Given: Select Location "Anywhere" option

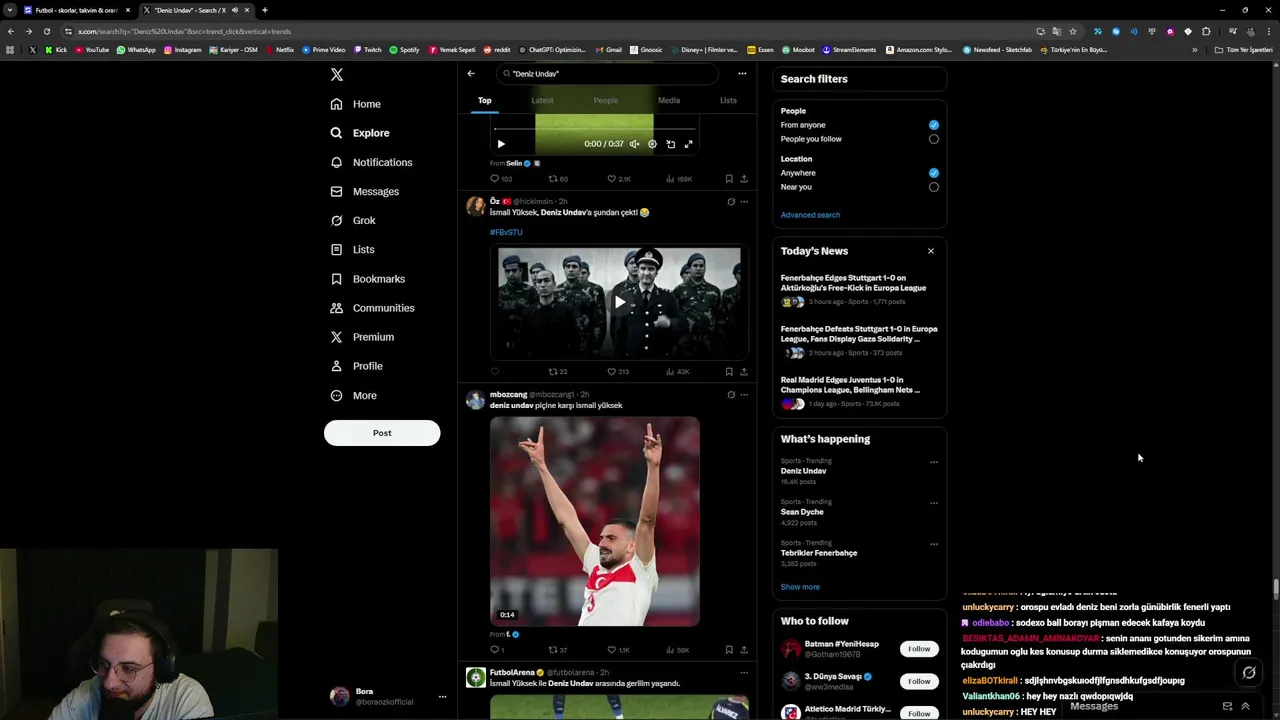Looking at the screenshot, I should pyautogui.click(x=933, y=173).
